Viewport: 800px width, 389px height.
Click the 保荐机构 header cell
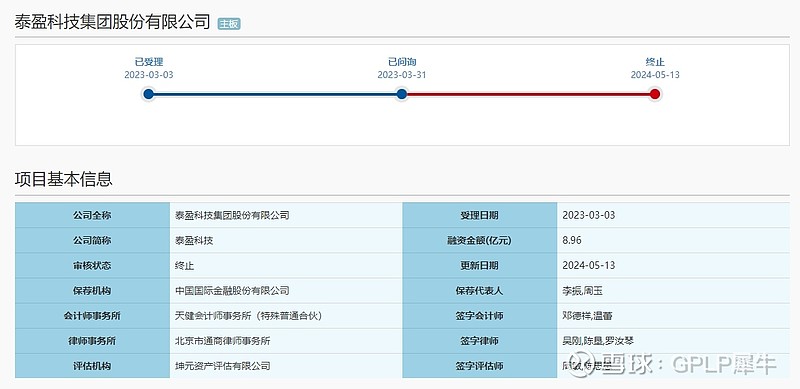[92, 290]
